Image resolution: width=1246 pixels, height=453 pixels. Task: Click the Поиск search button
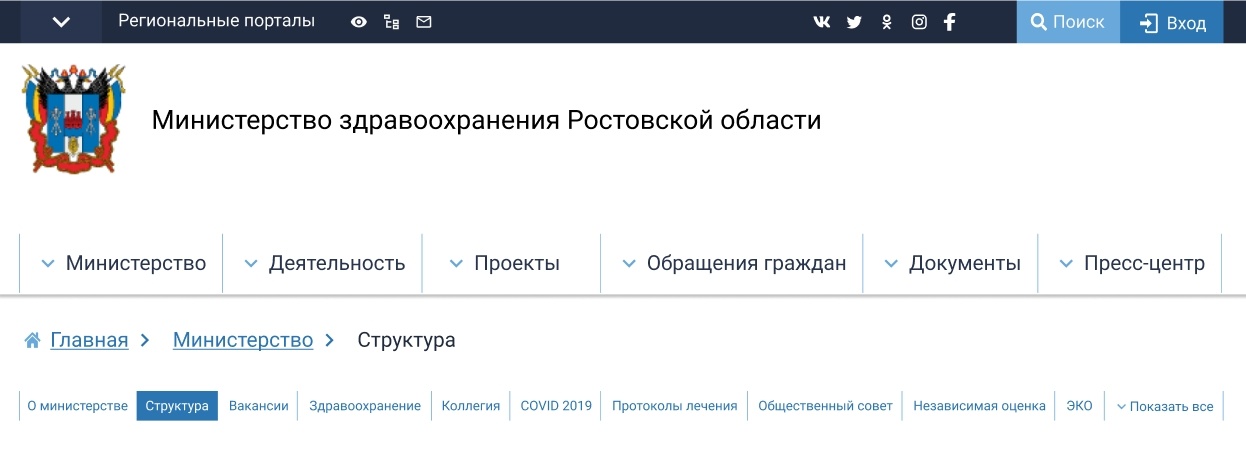click(1068, 22)
